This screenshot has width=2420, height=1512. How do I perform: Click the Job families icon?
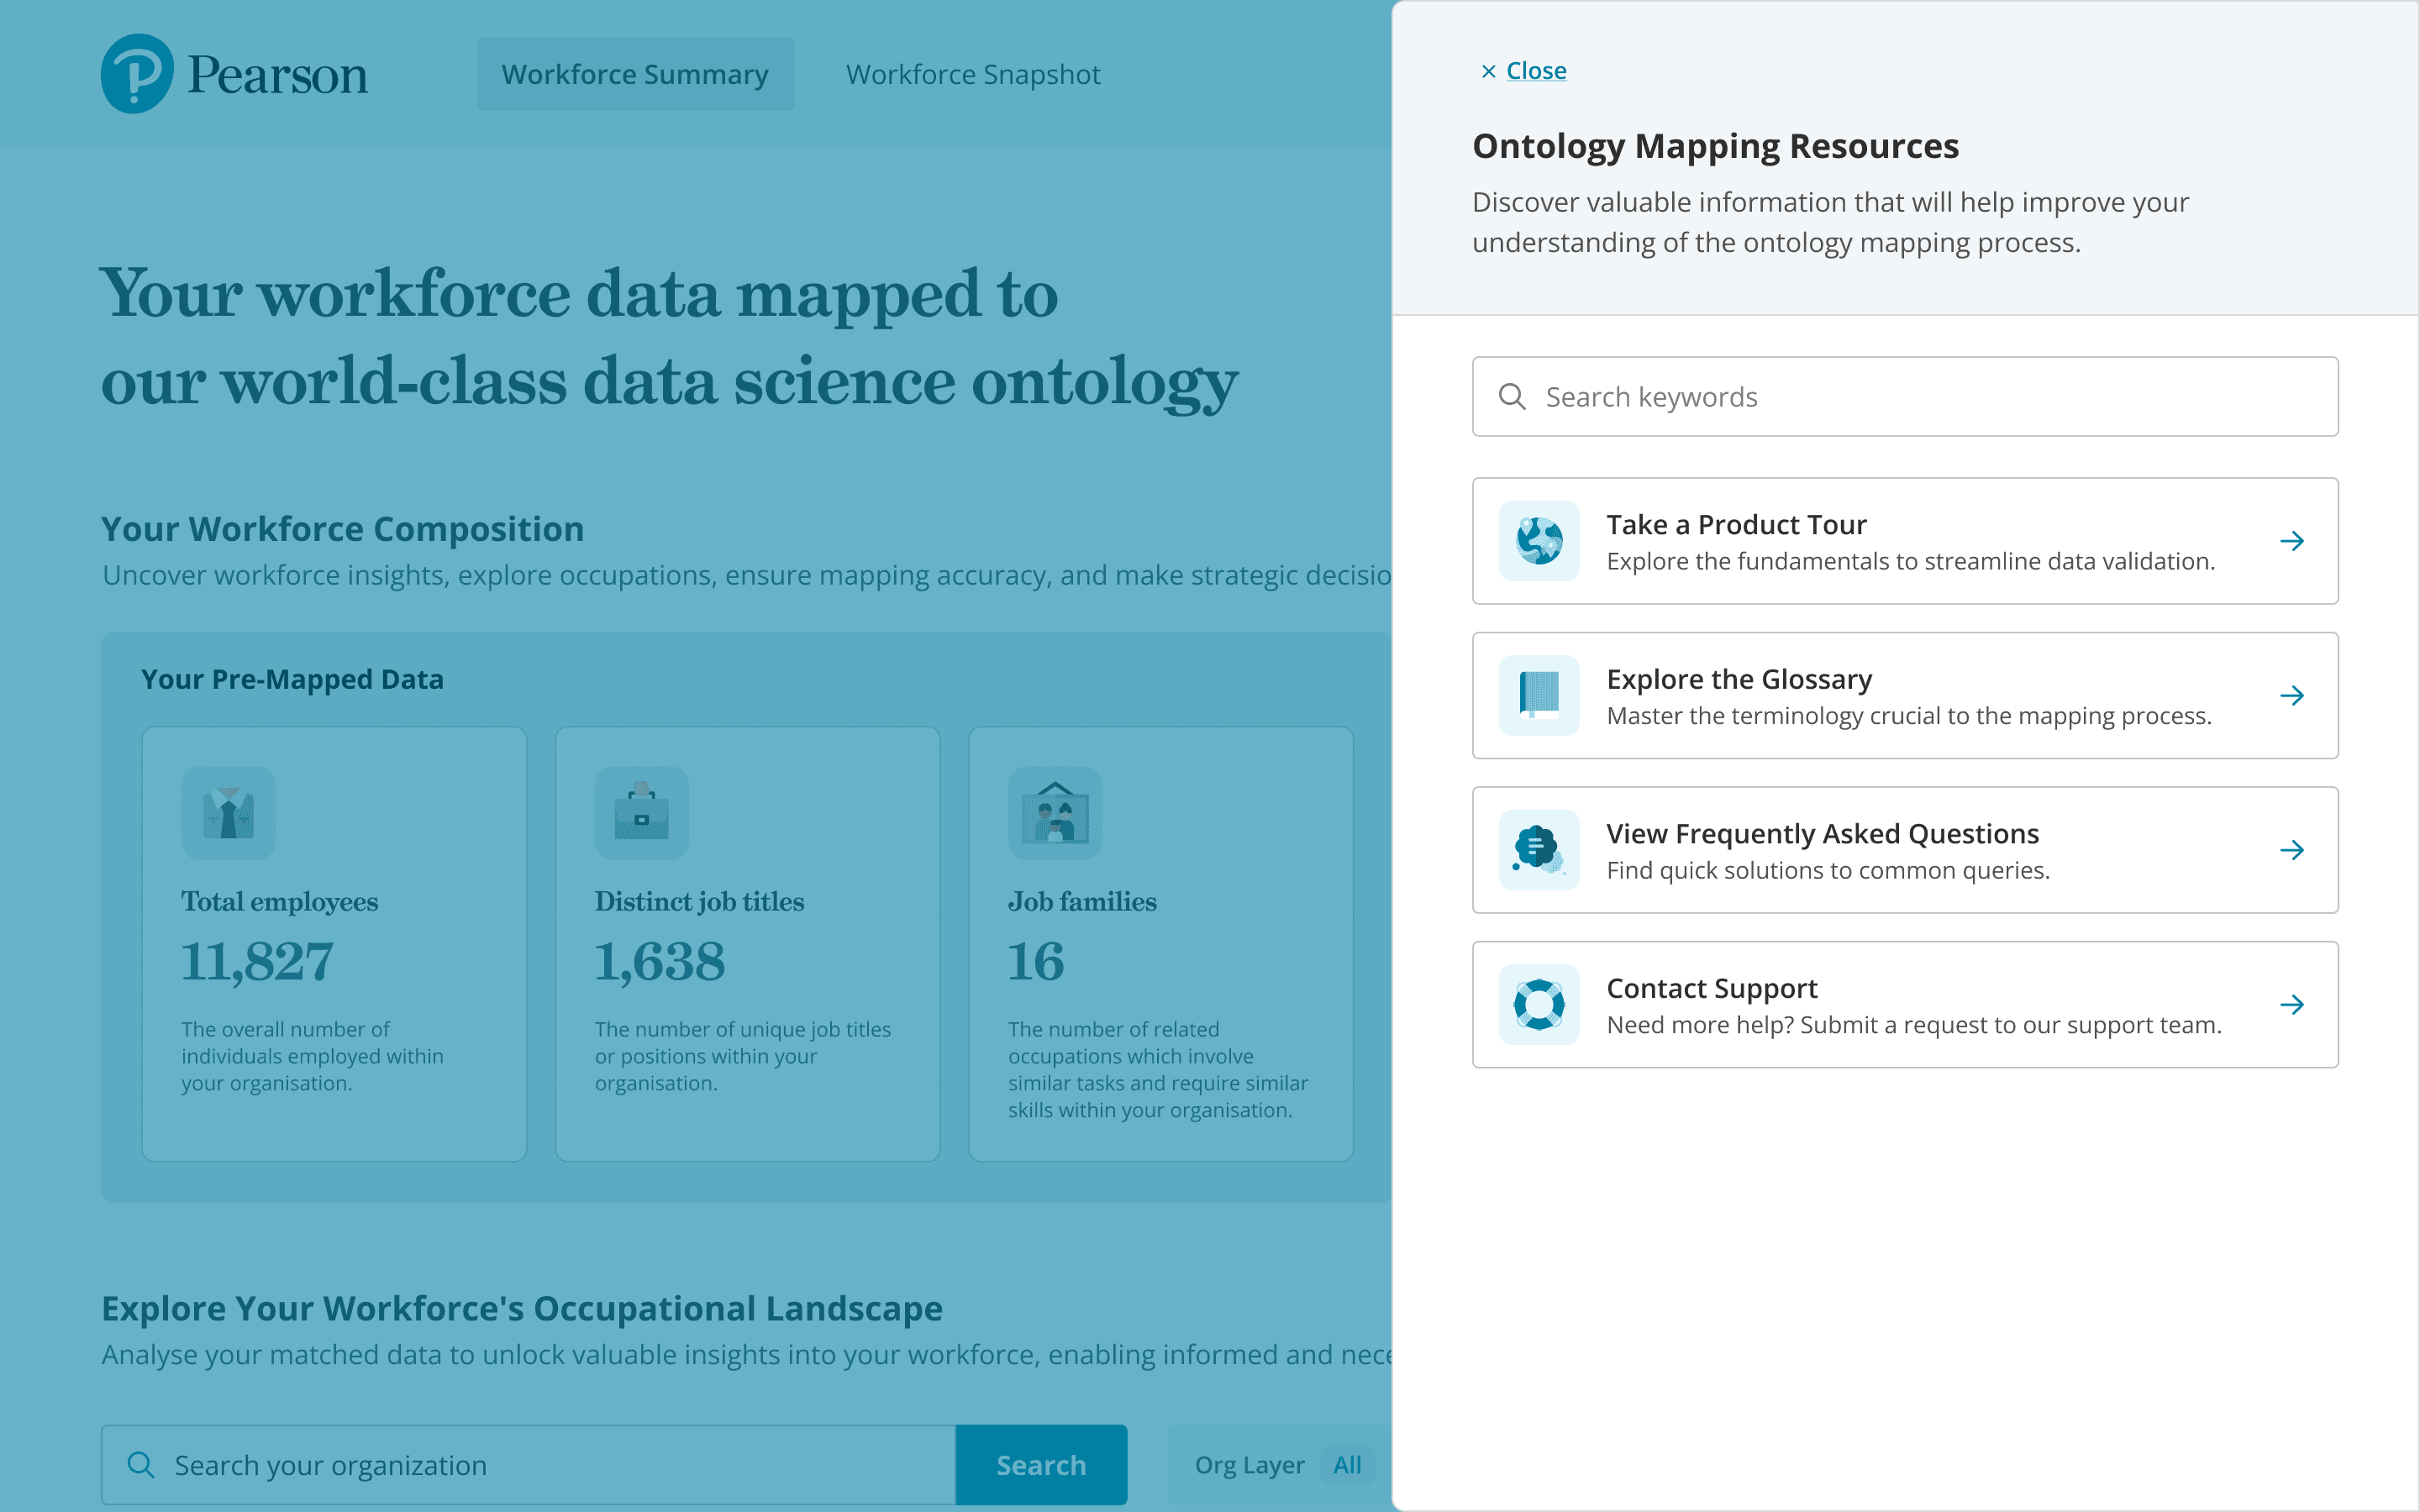coord(1054,813)
